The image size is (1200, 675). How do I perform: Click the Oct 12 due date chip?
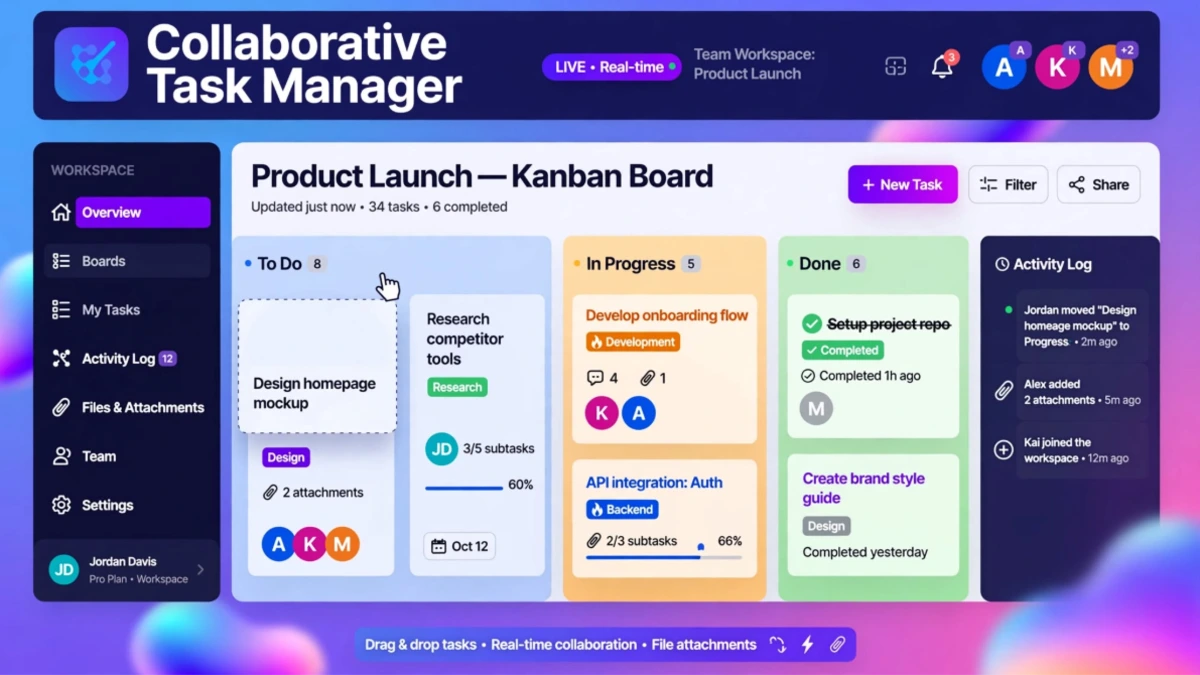(x=459, y=546)
